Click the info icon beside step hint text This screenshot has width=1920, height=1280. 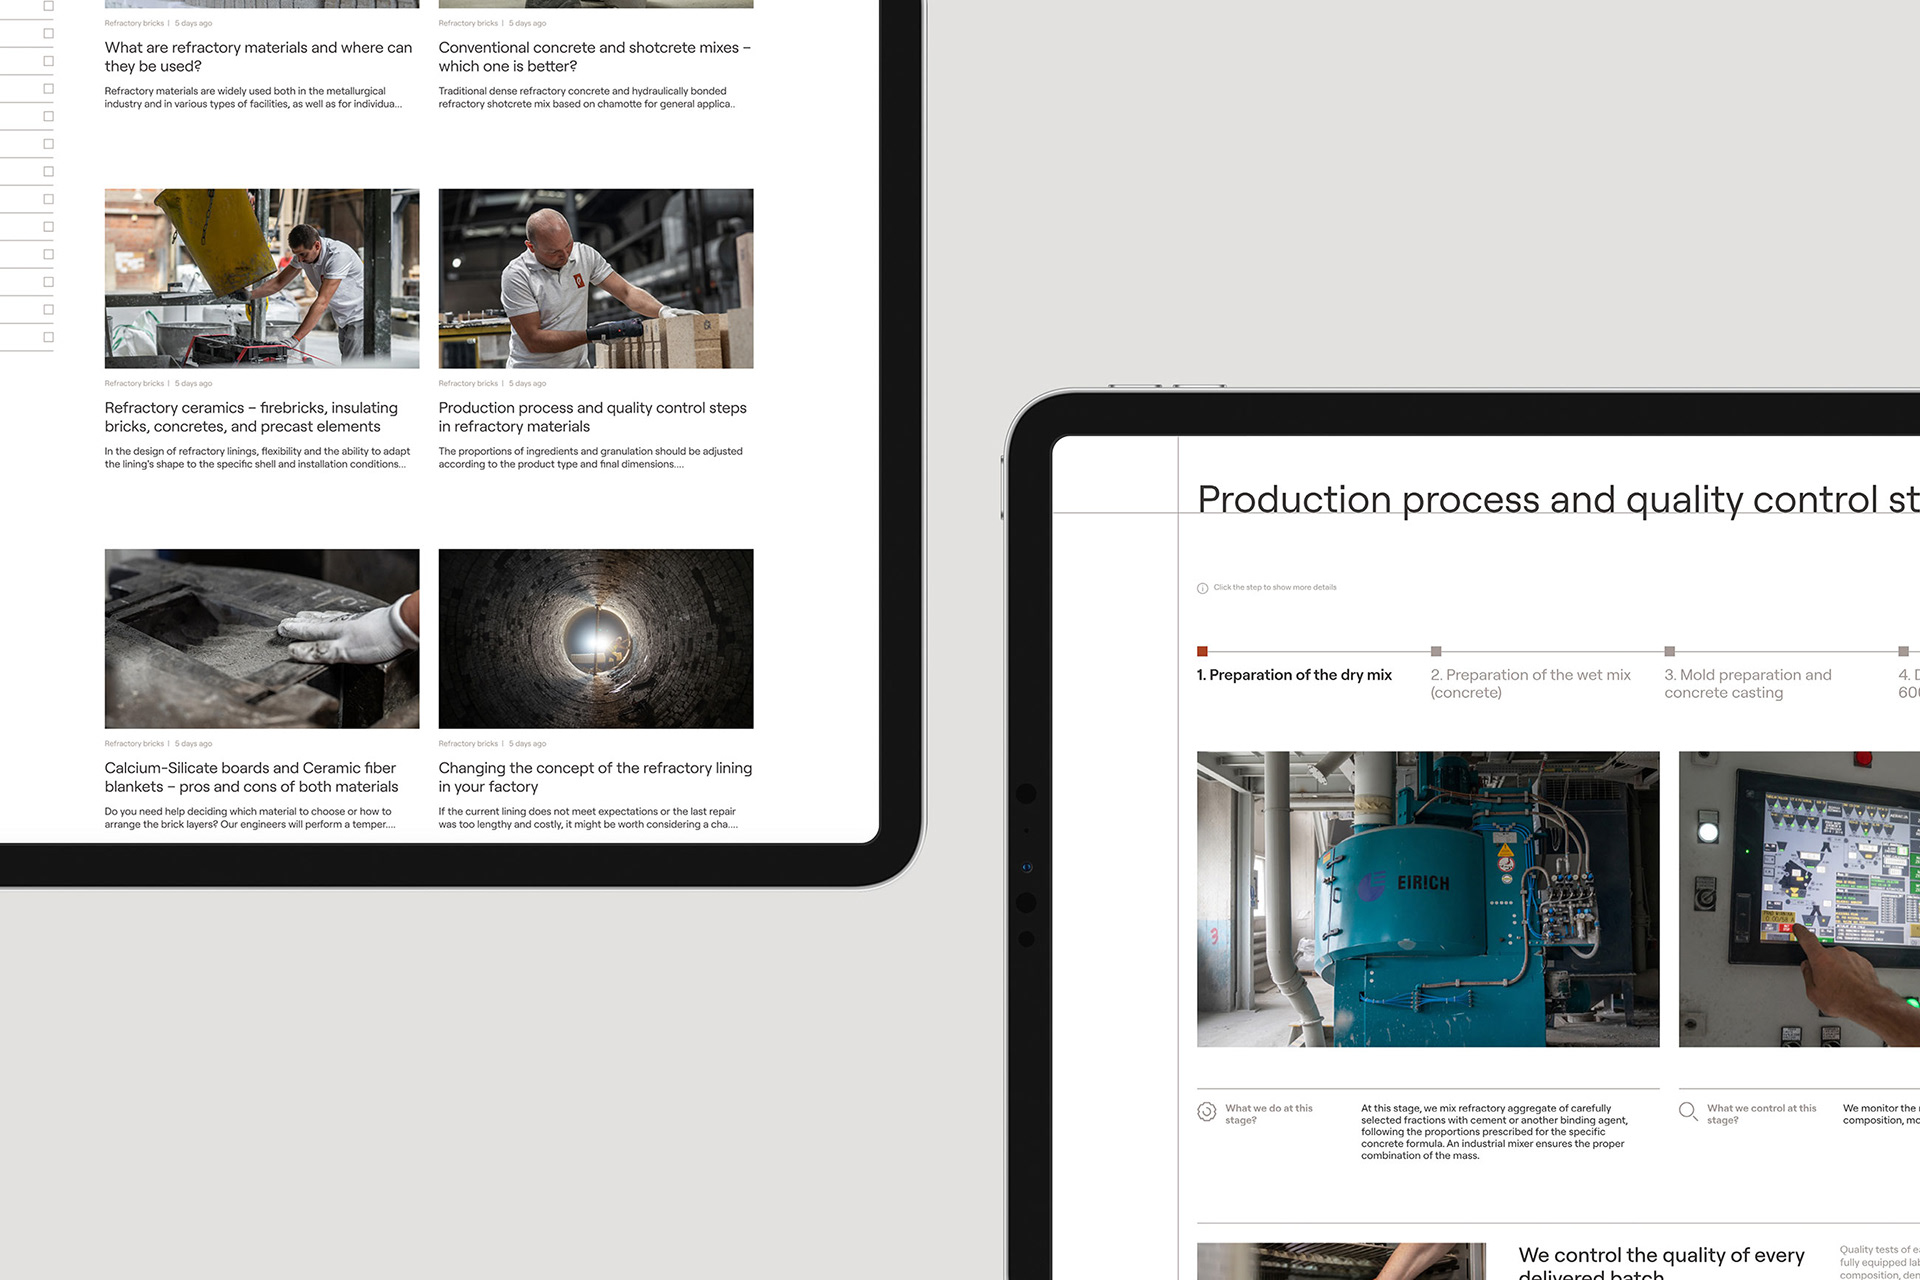[x=1202, y=588]
